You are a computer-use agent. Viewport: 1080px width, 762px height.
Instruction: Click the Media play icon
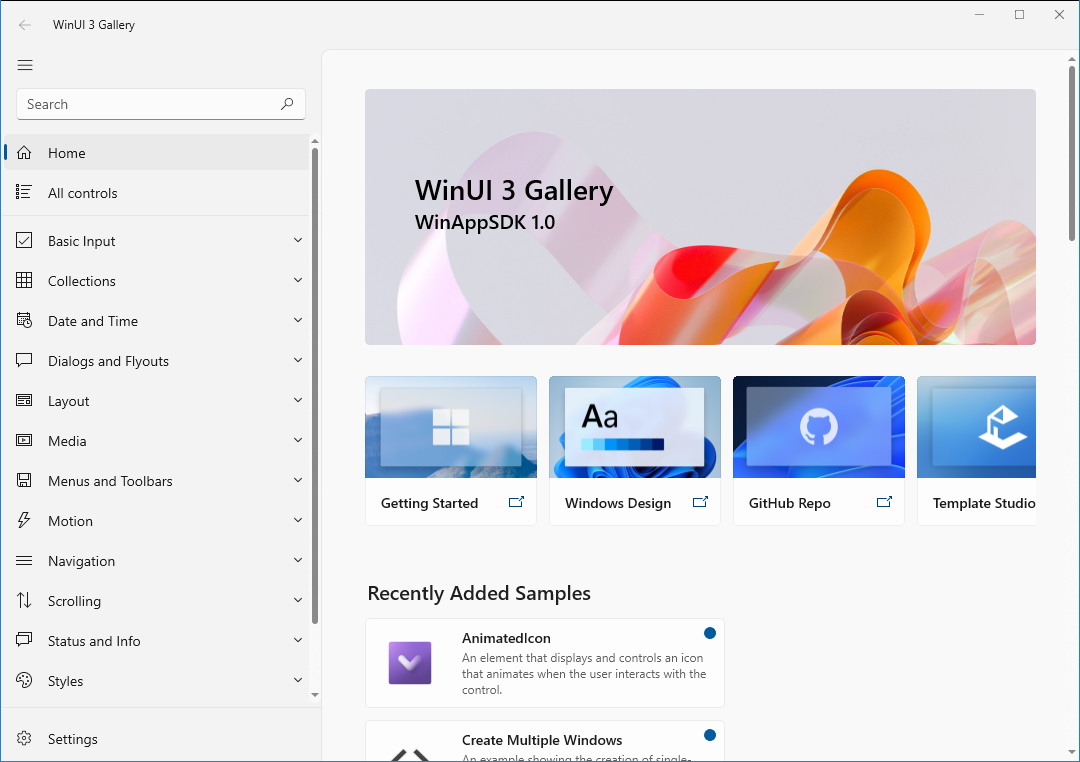[24, 440]
